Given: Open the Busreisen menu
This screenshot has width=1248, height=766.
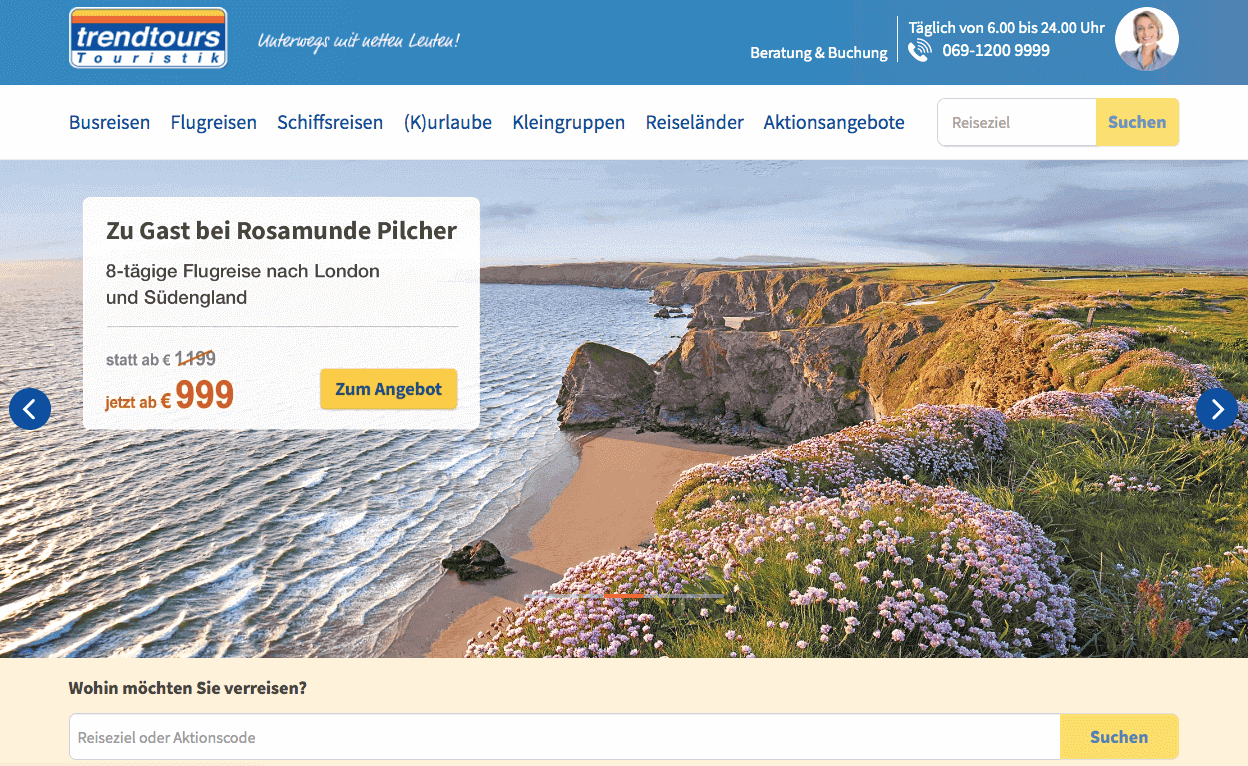Looking at the screenshot, I should 109,122.
